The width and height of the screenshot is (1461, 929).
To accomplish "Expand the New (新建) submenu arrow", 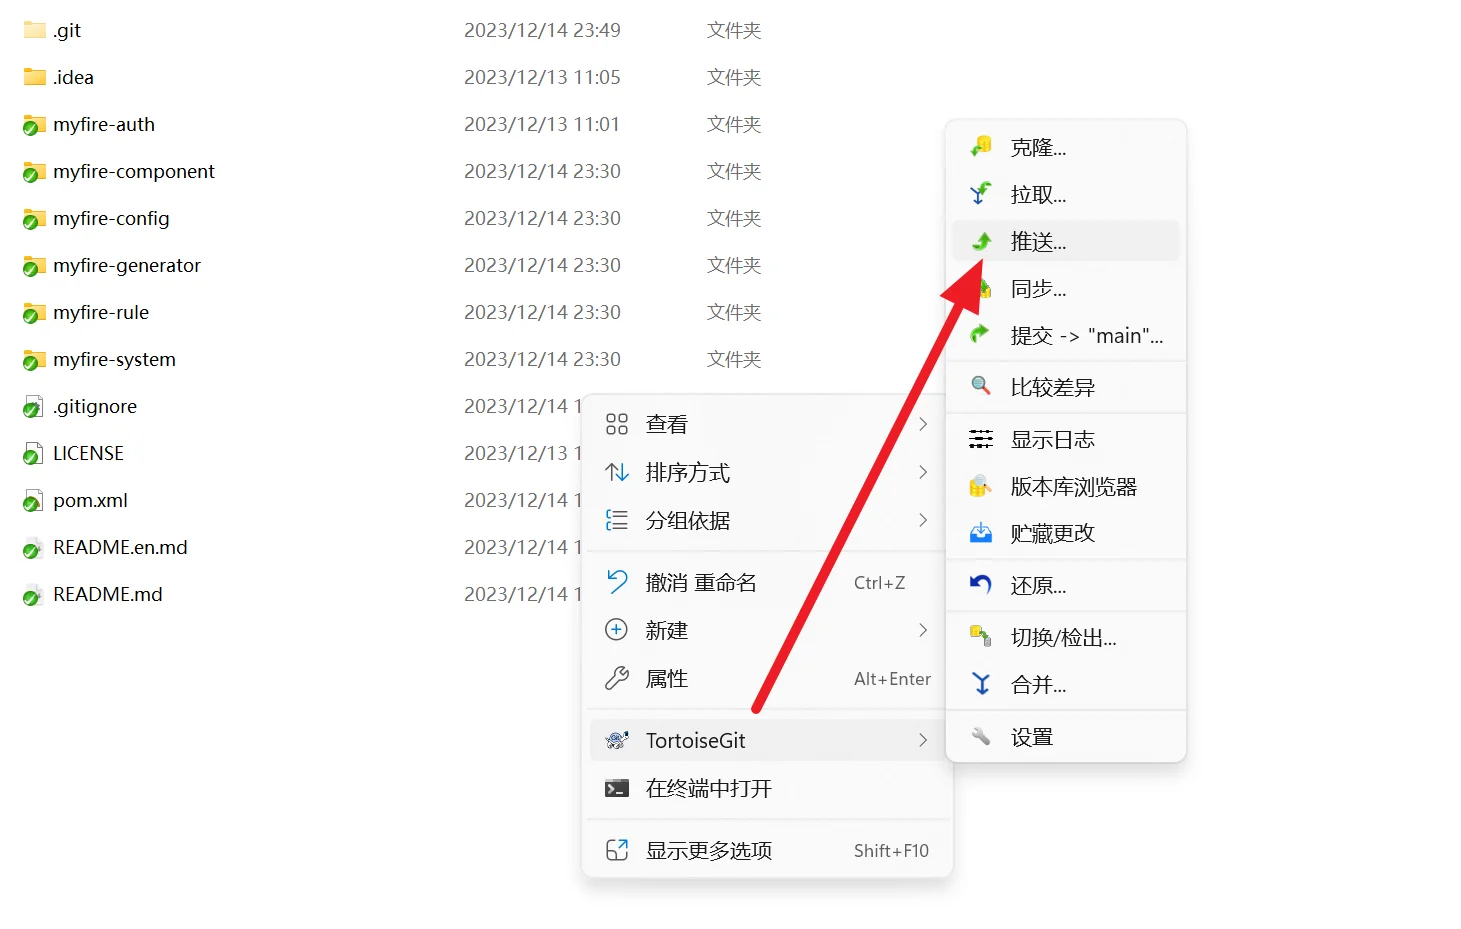I will 923,630.
